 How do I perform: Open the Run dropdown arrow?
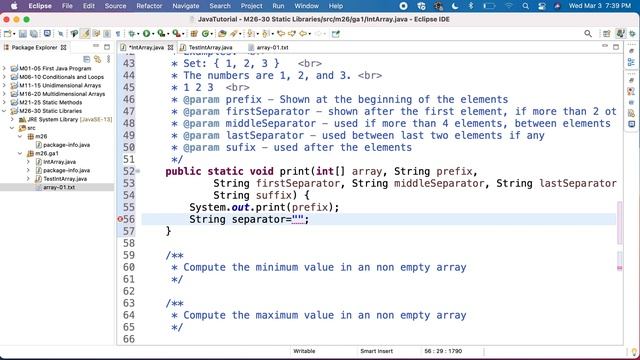(153, 34)
